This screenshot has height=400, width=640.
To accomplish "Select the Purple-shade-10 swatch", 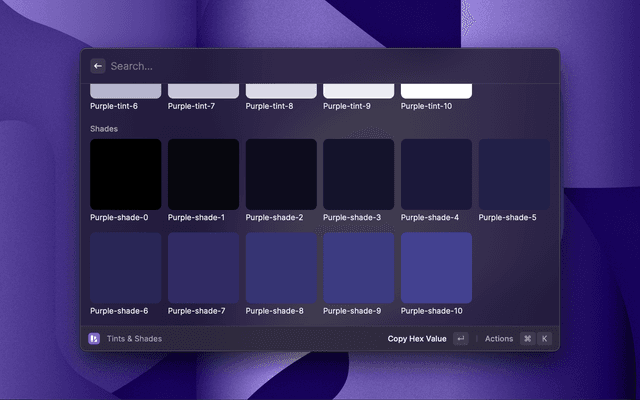I will 436,268.
